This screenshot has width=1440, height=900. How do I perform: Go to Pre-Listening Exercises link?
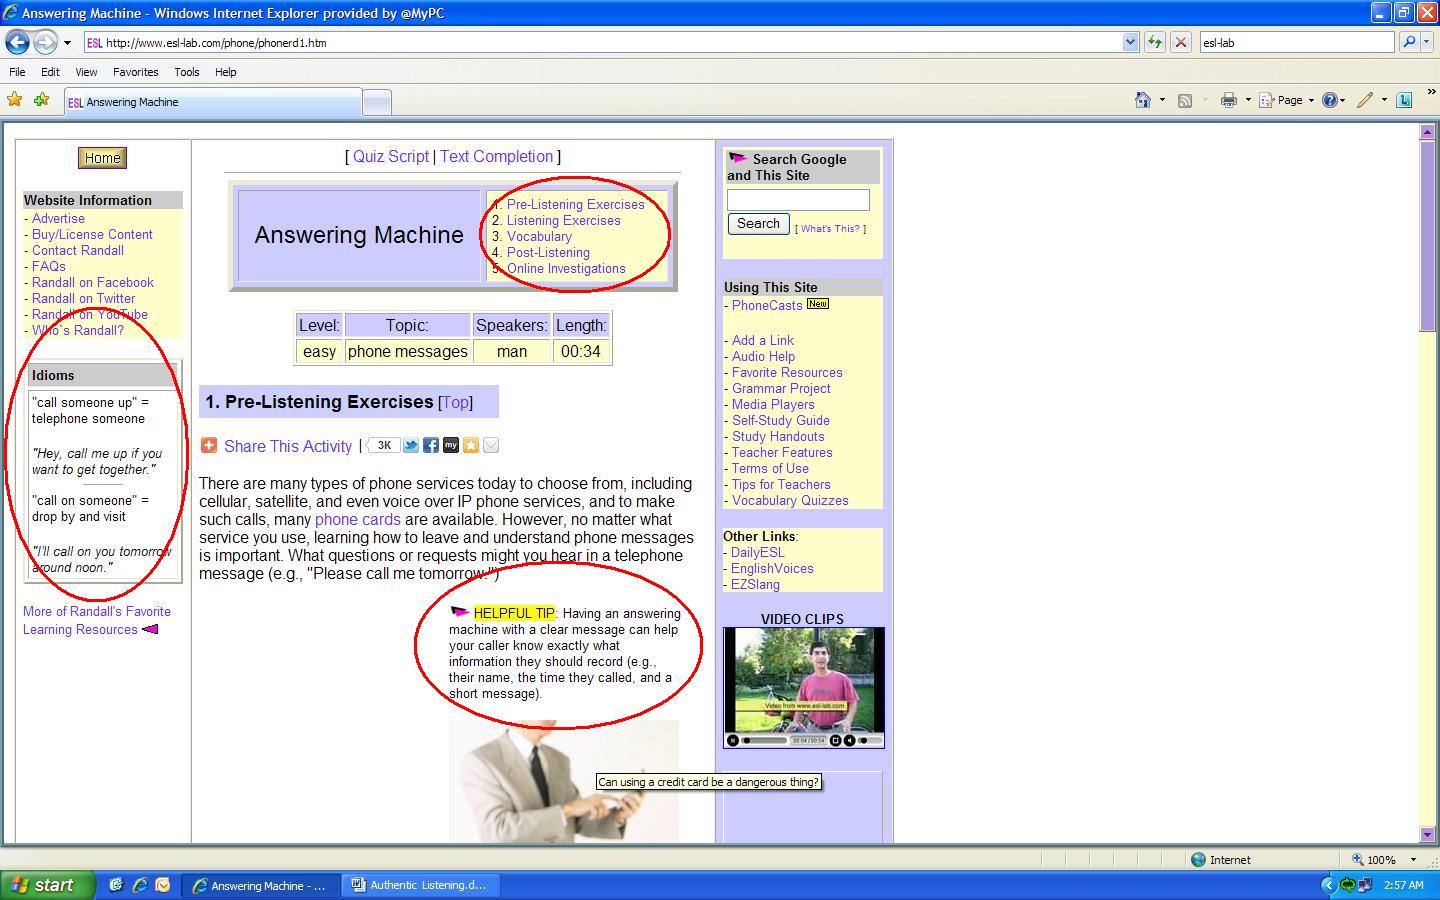pyautogui.click(x=575, y=204)
